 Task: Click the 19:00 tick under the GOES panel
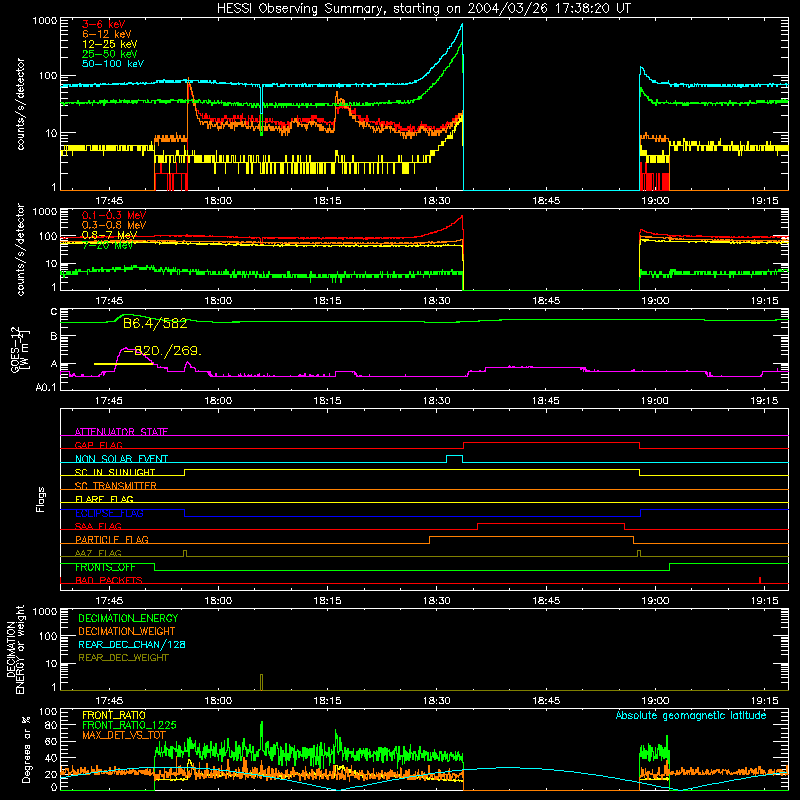click(x=655, y=401)
